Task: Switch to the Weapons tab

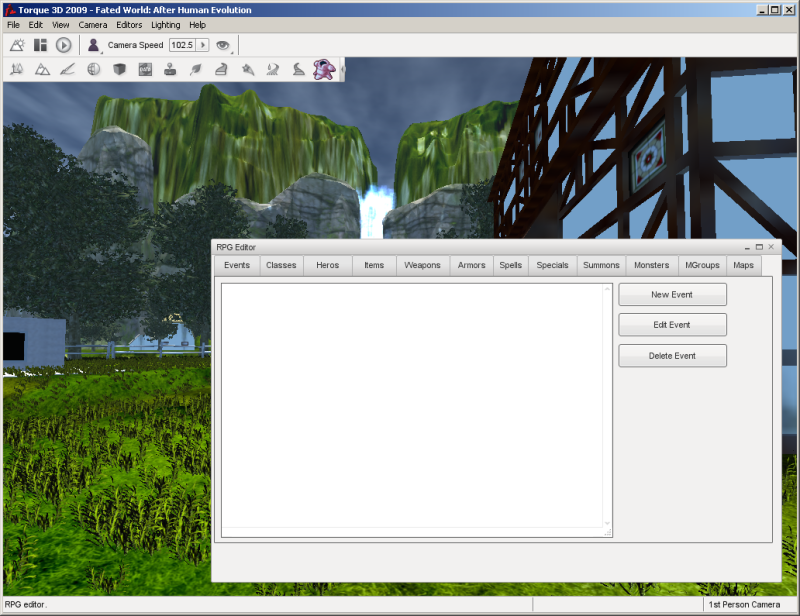Action: (x=422, y=265)
